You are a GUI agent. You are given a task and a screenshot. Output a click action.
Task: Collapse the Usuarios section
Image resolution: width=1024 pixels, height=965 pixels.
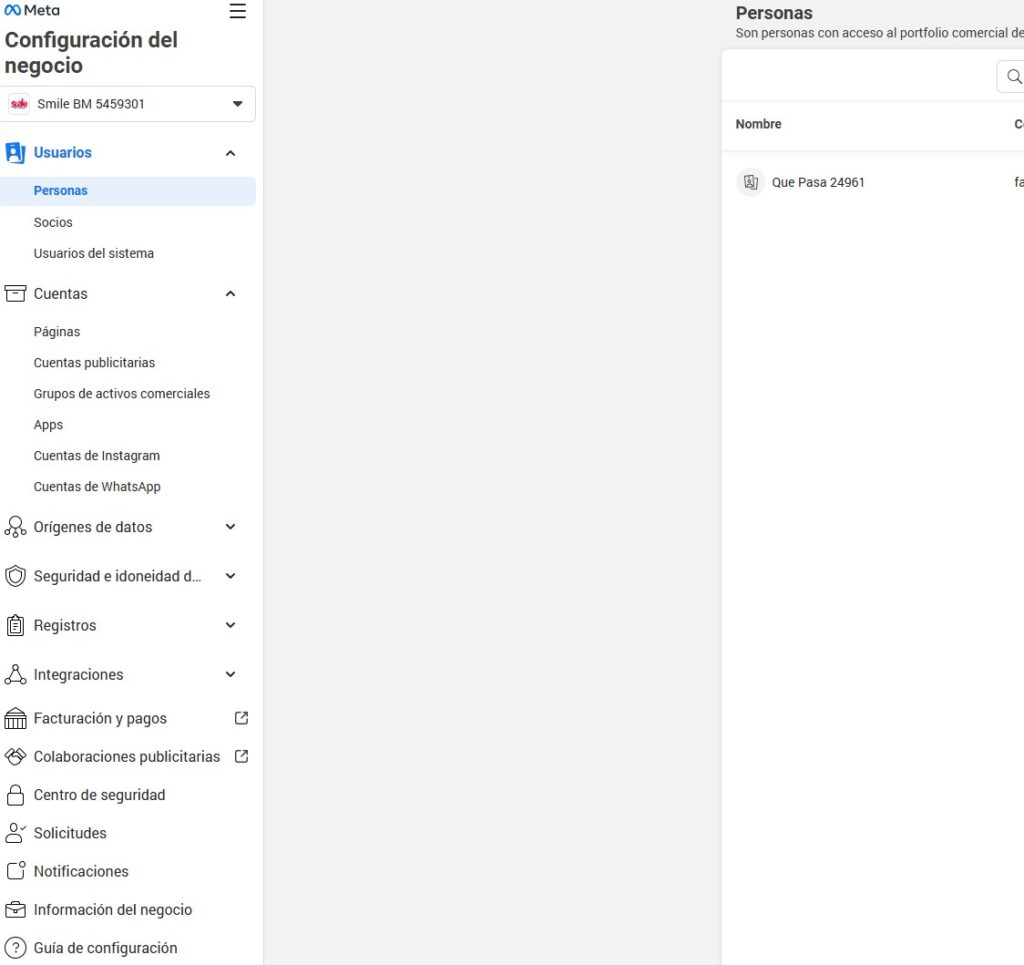(230, 152)
